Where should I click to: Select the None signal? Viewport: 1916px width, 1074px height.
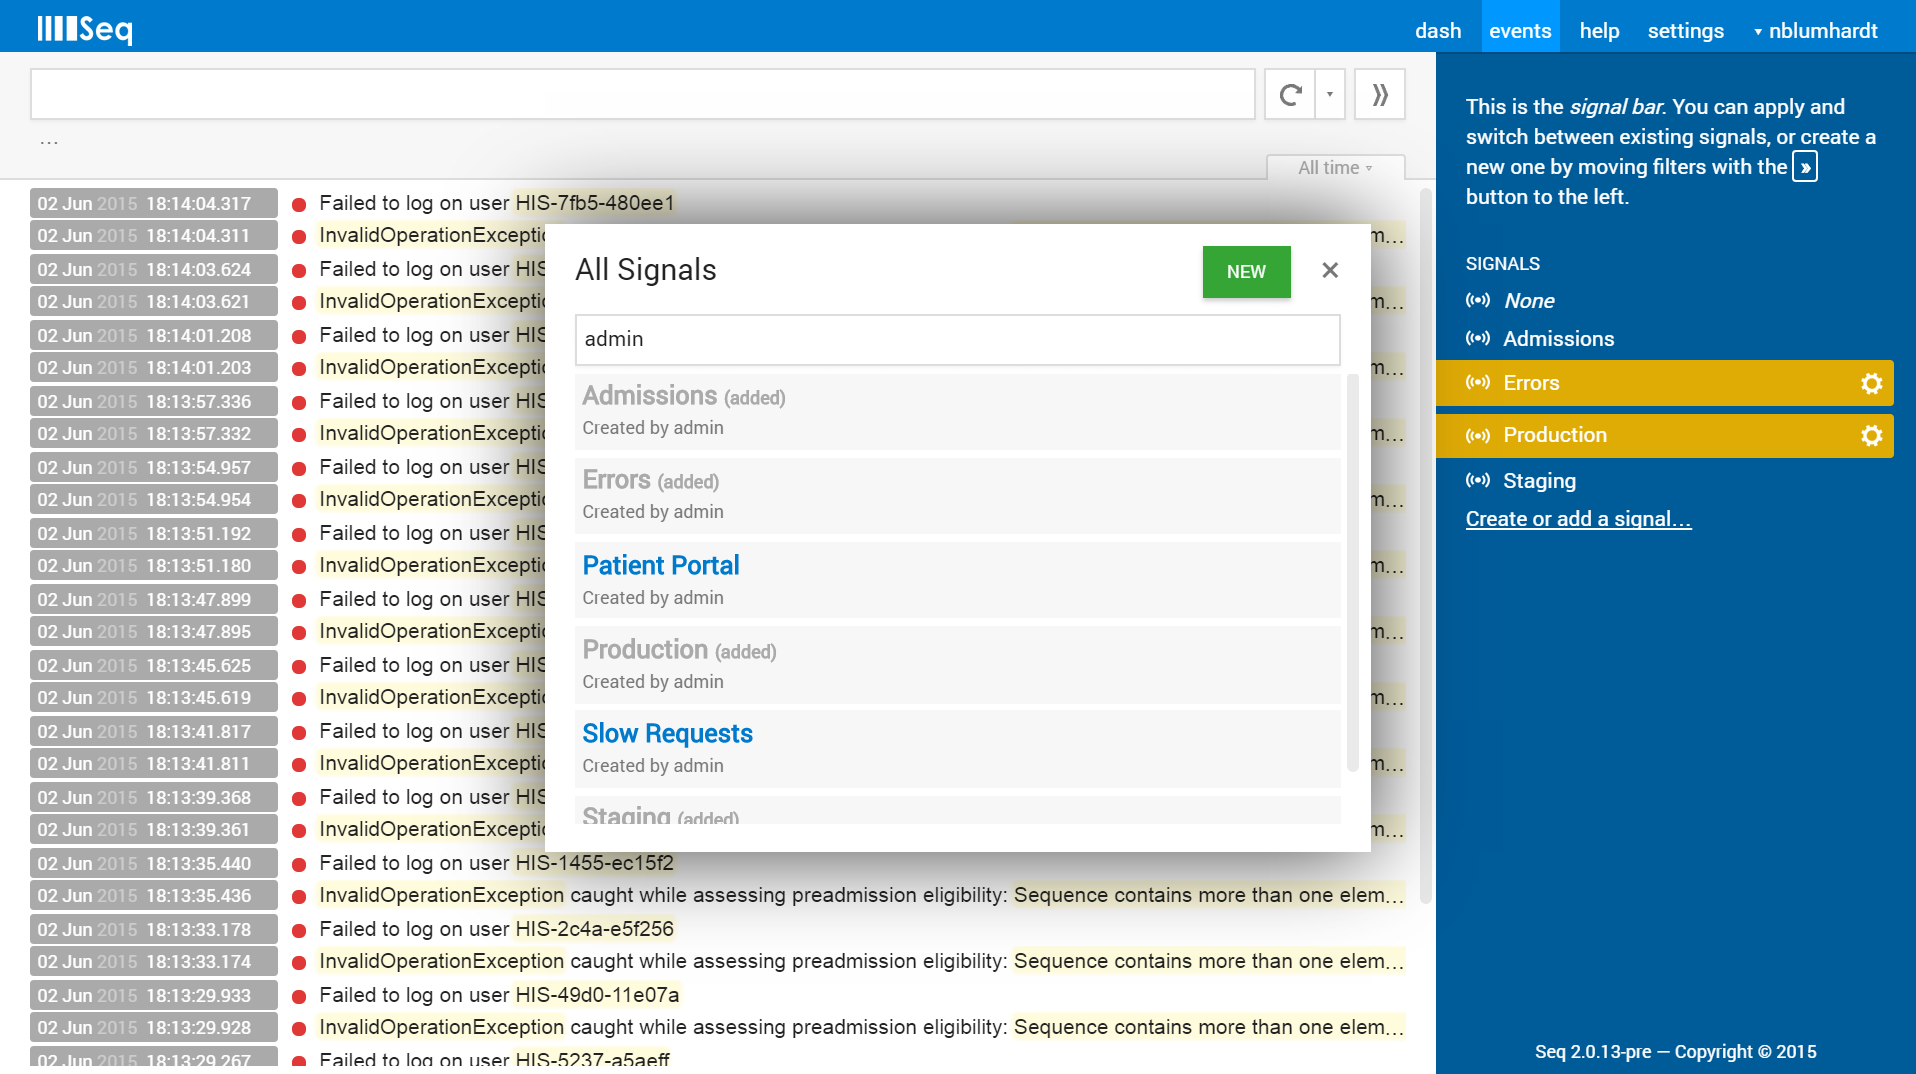pos(1529,301)
